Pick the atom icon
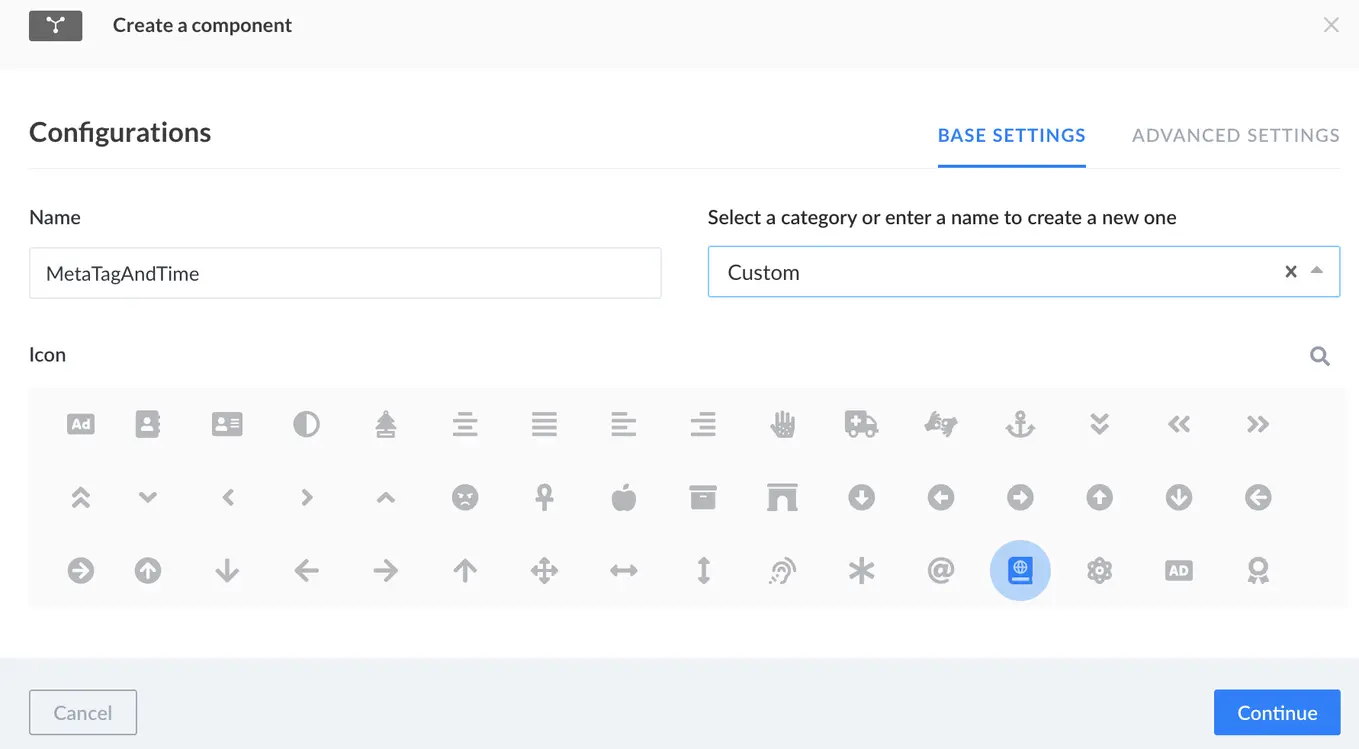1359x749 pixels. coord(1099,570)
